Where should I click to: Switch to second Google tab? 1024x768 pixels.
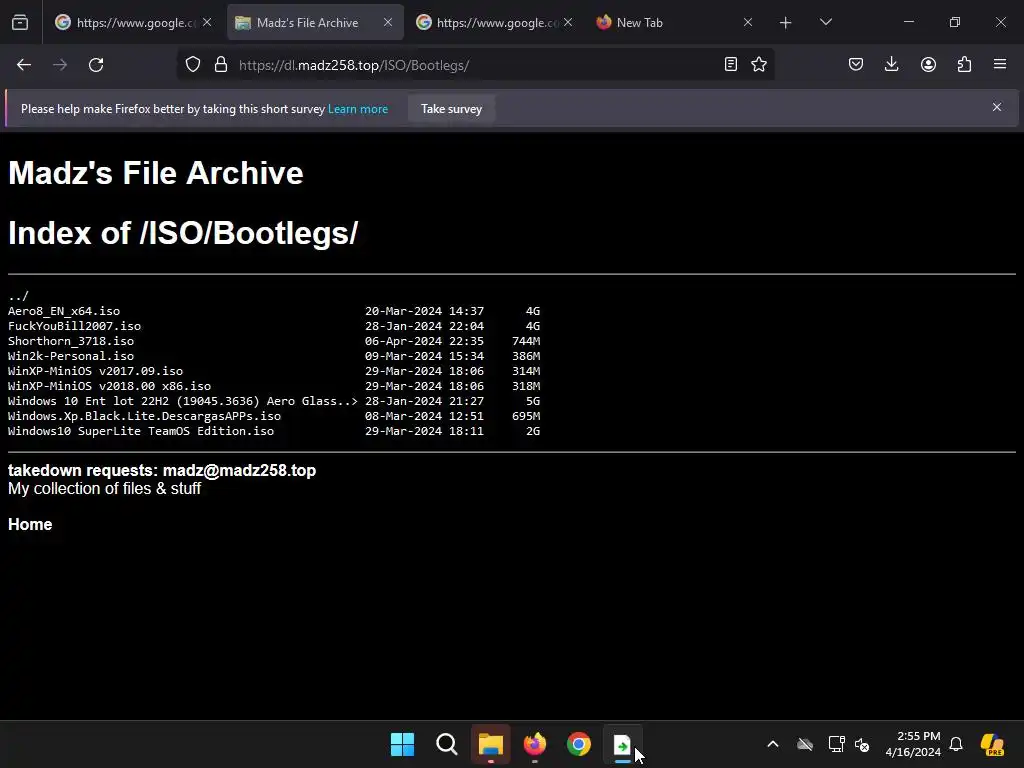point(494,22)
